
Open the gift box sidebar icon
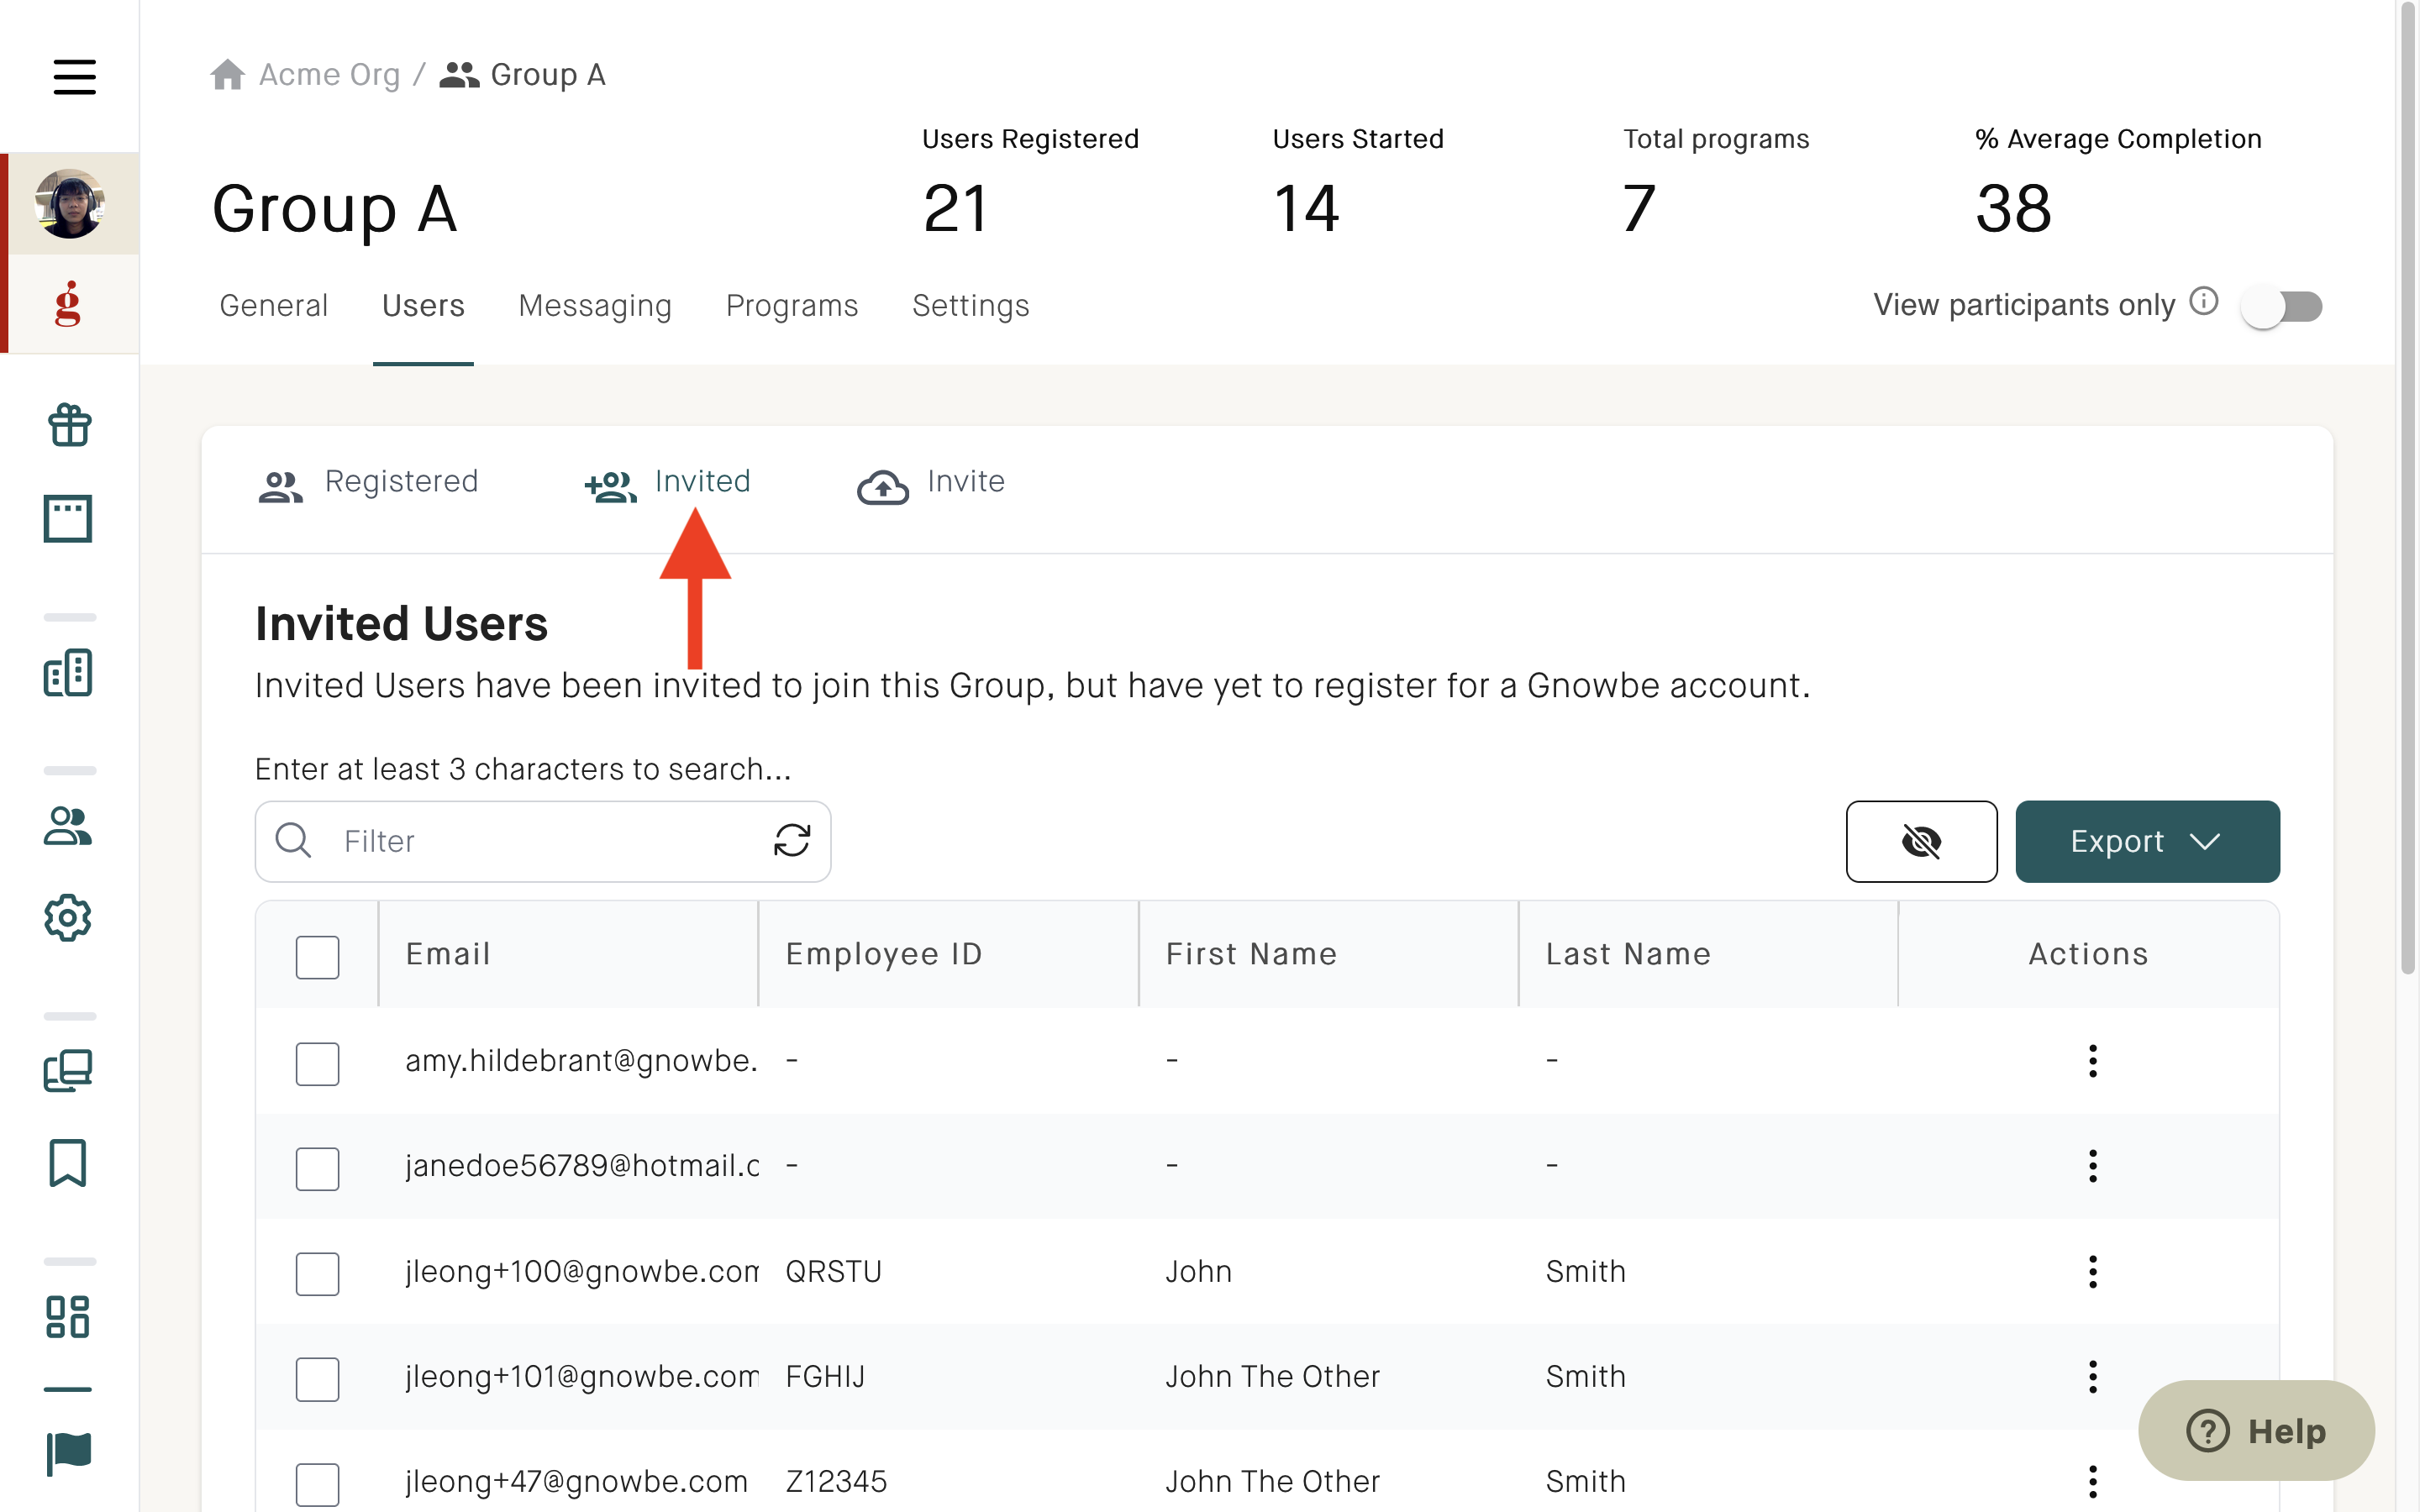pos(69,425)
